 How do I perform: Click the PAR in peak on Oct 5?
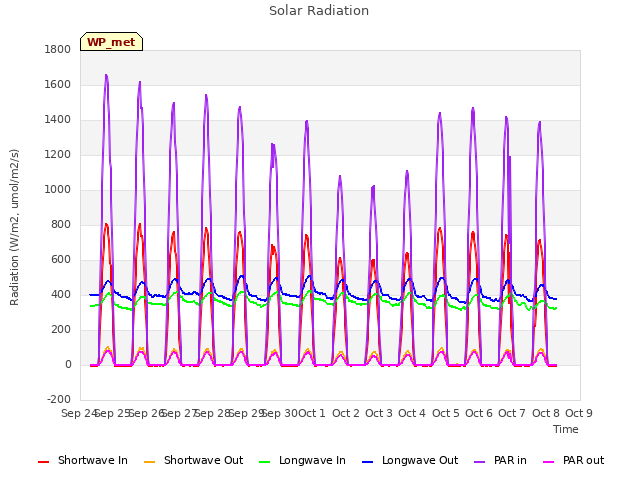point(440,113)
